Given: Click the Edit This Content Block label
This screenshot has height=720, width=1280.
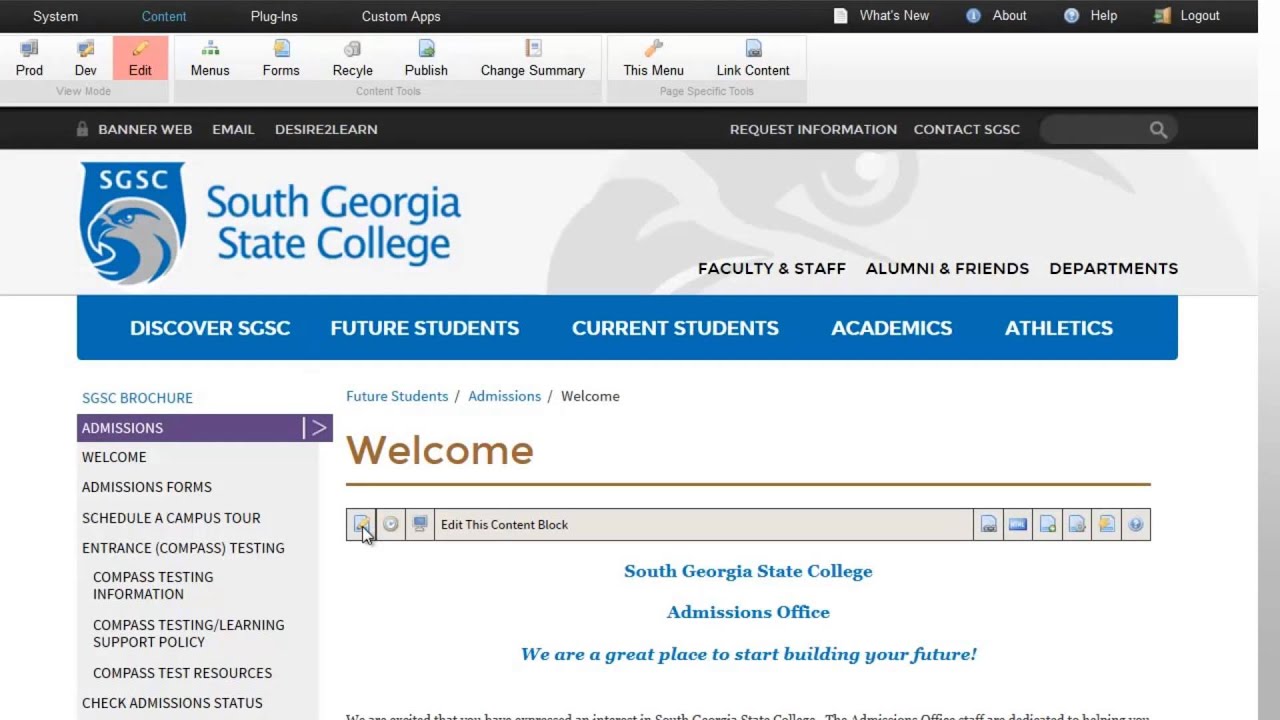Looking at the screenshot, I should coord(504,524).
